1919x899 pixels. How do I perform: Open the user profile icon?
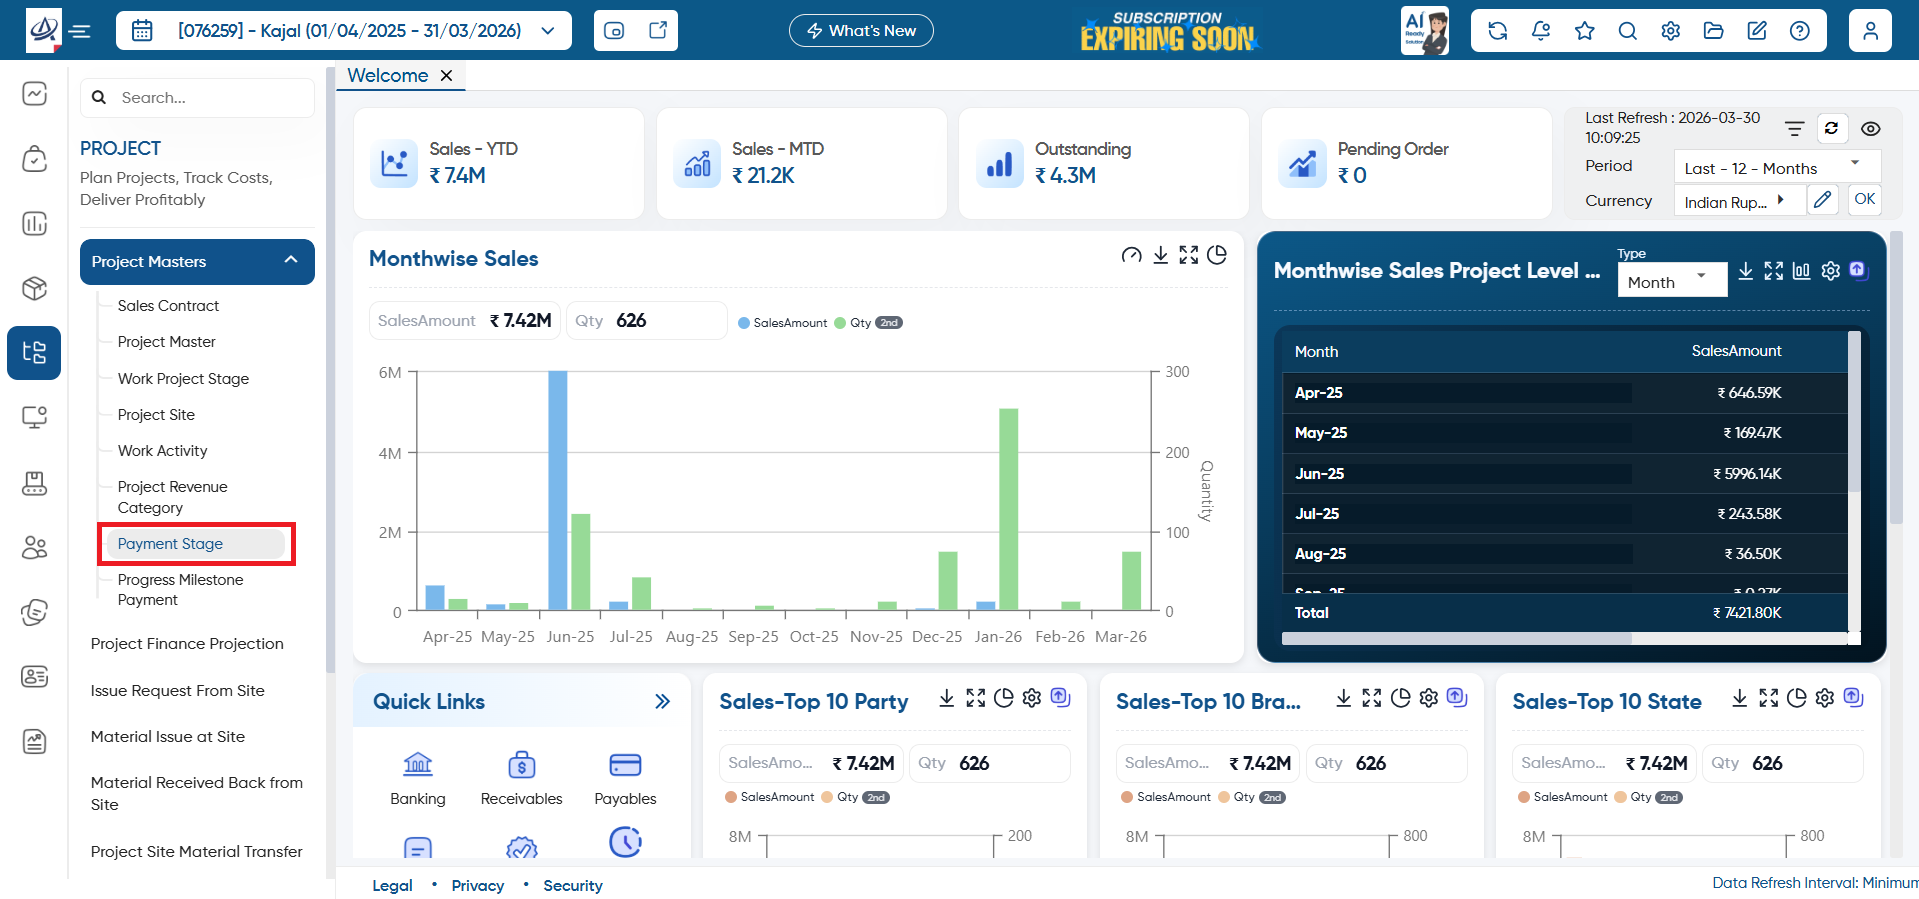tap(1870, 31)
